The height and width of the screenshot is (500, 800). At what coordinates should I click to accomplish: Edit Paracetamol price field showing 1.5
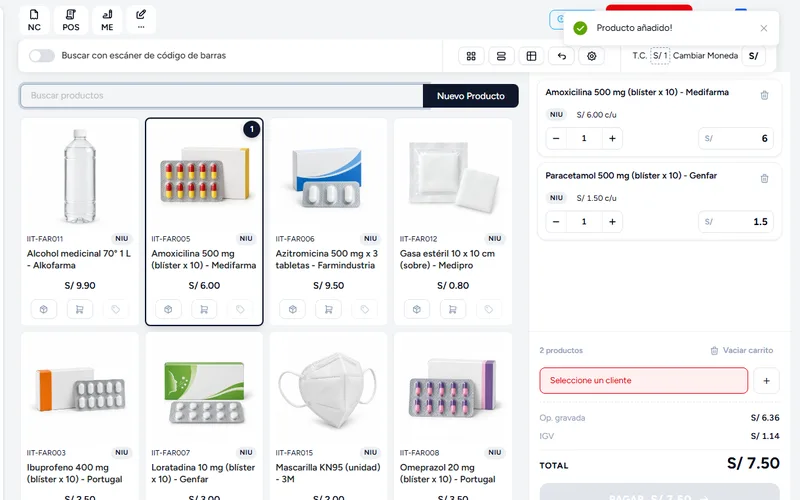tap(736, 221)
